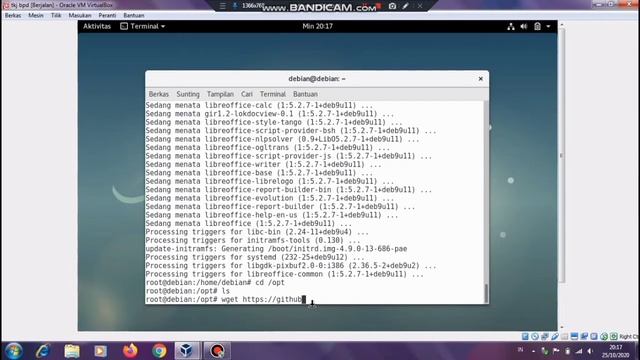Open Google Chrome from taskbar

(x=159, y=351)
